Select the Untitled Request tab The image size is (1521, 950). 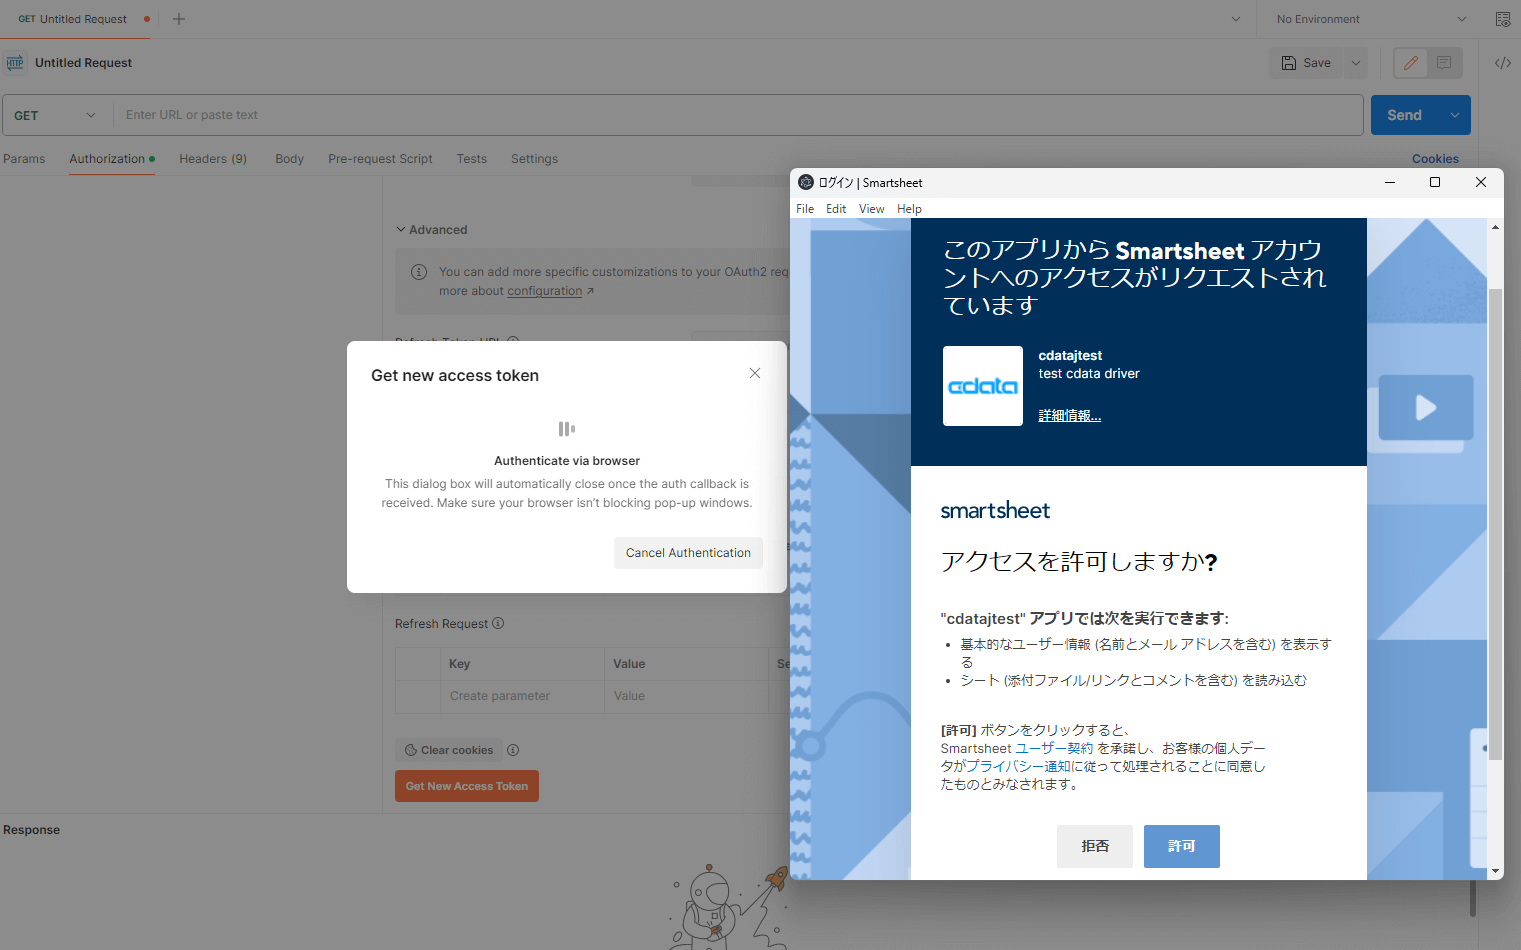pyautogui.click(x=76, y=19)
